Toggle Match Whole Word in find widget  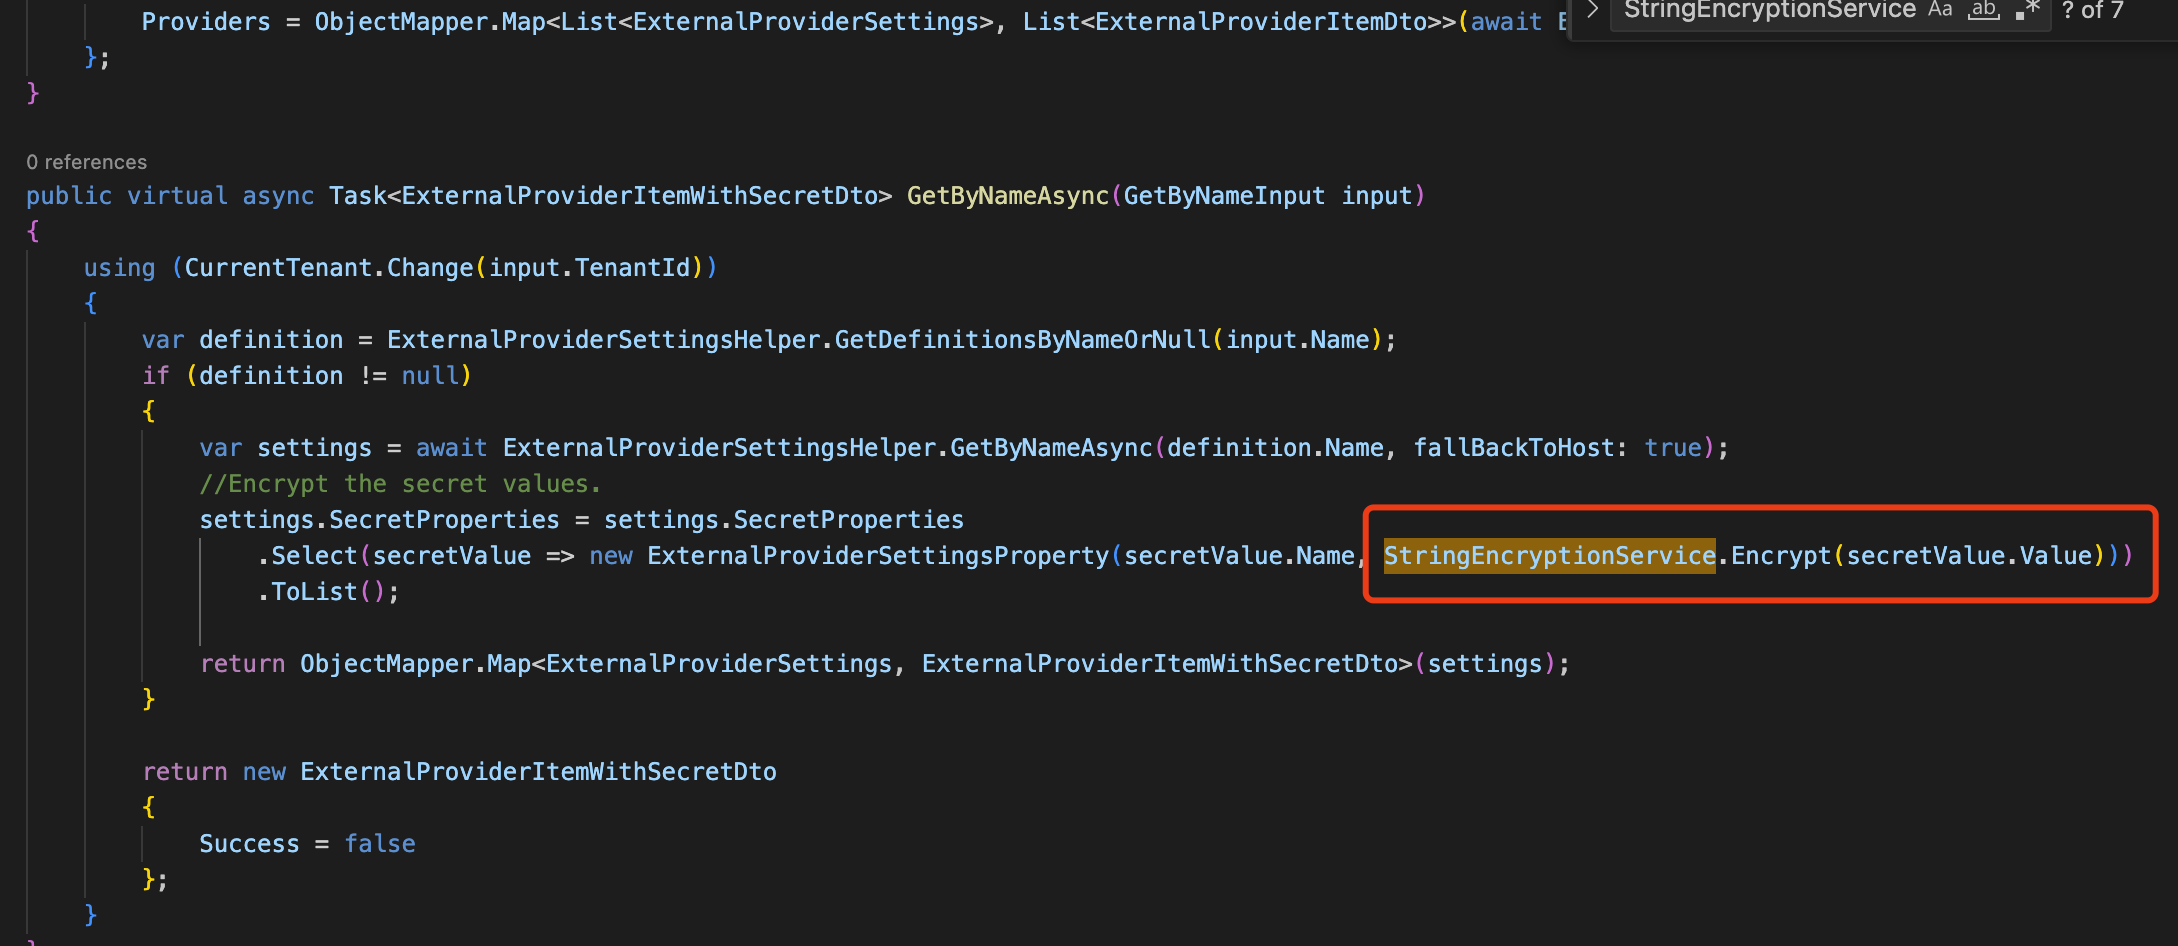[x=1984, y=10]
